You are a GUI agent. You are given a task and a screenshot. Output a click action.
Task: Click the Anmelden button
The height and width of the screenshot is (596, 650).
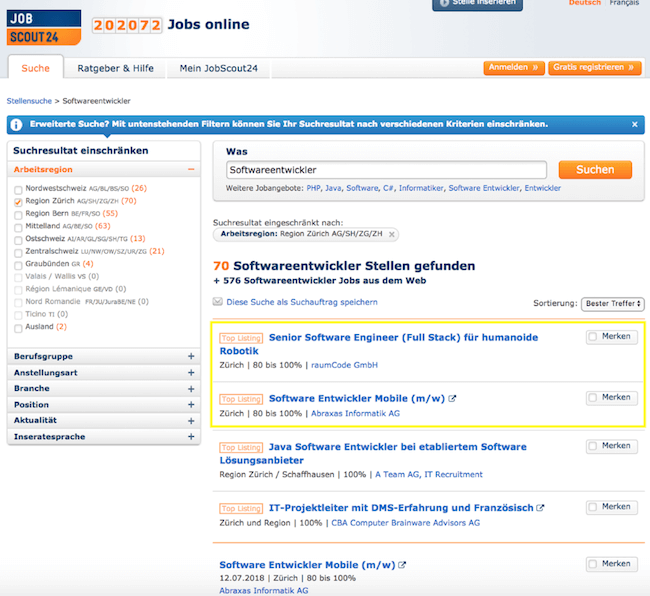coord(514,68)
